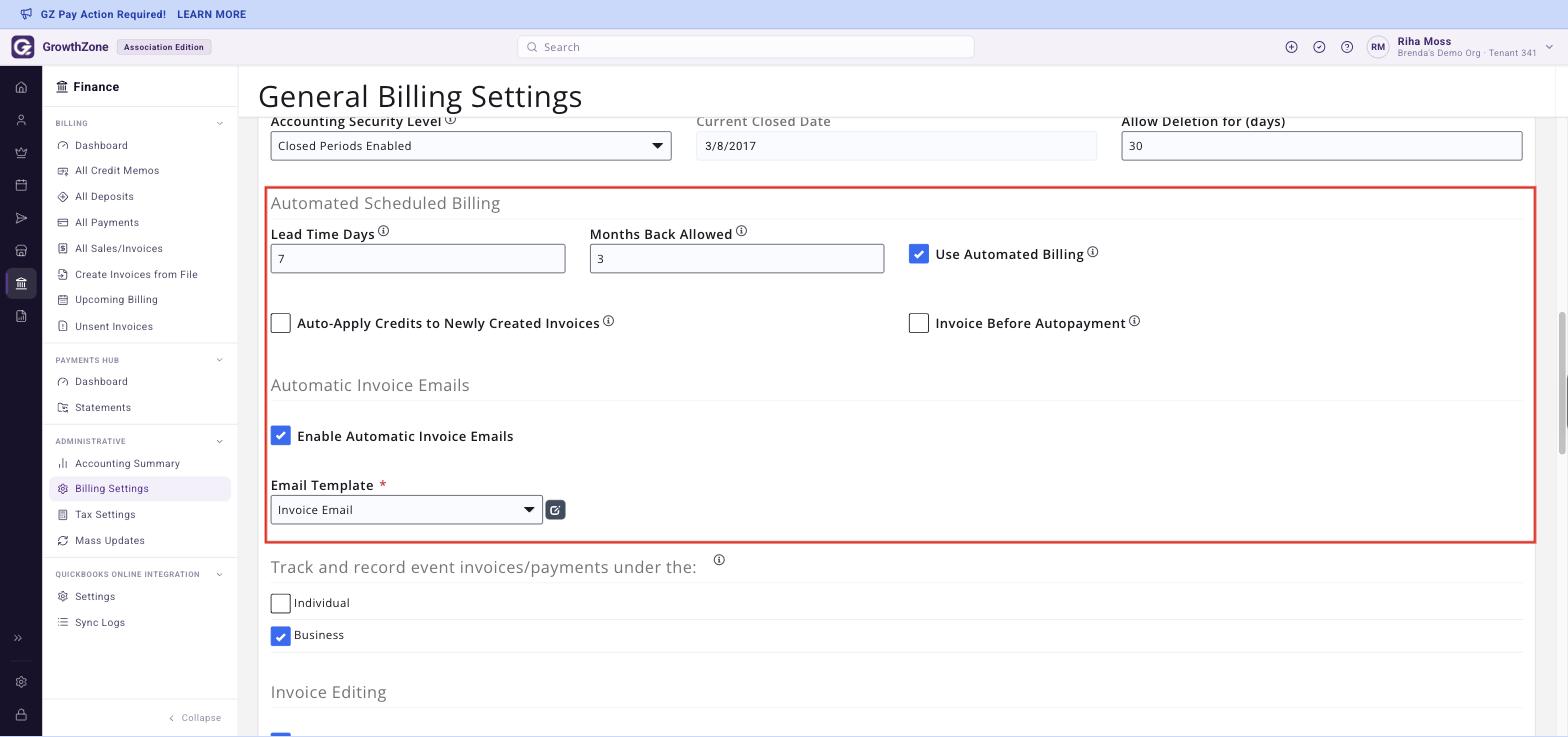This screenshot has width=1568, height=737.
Task: Check Invoice Before Autopayment
Action: (919, 323)
